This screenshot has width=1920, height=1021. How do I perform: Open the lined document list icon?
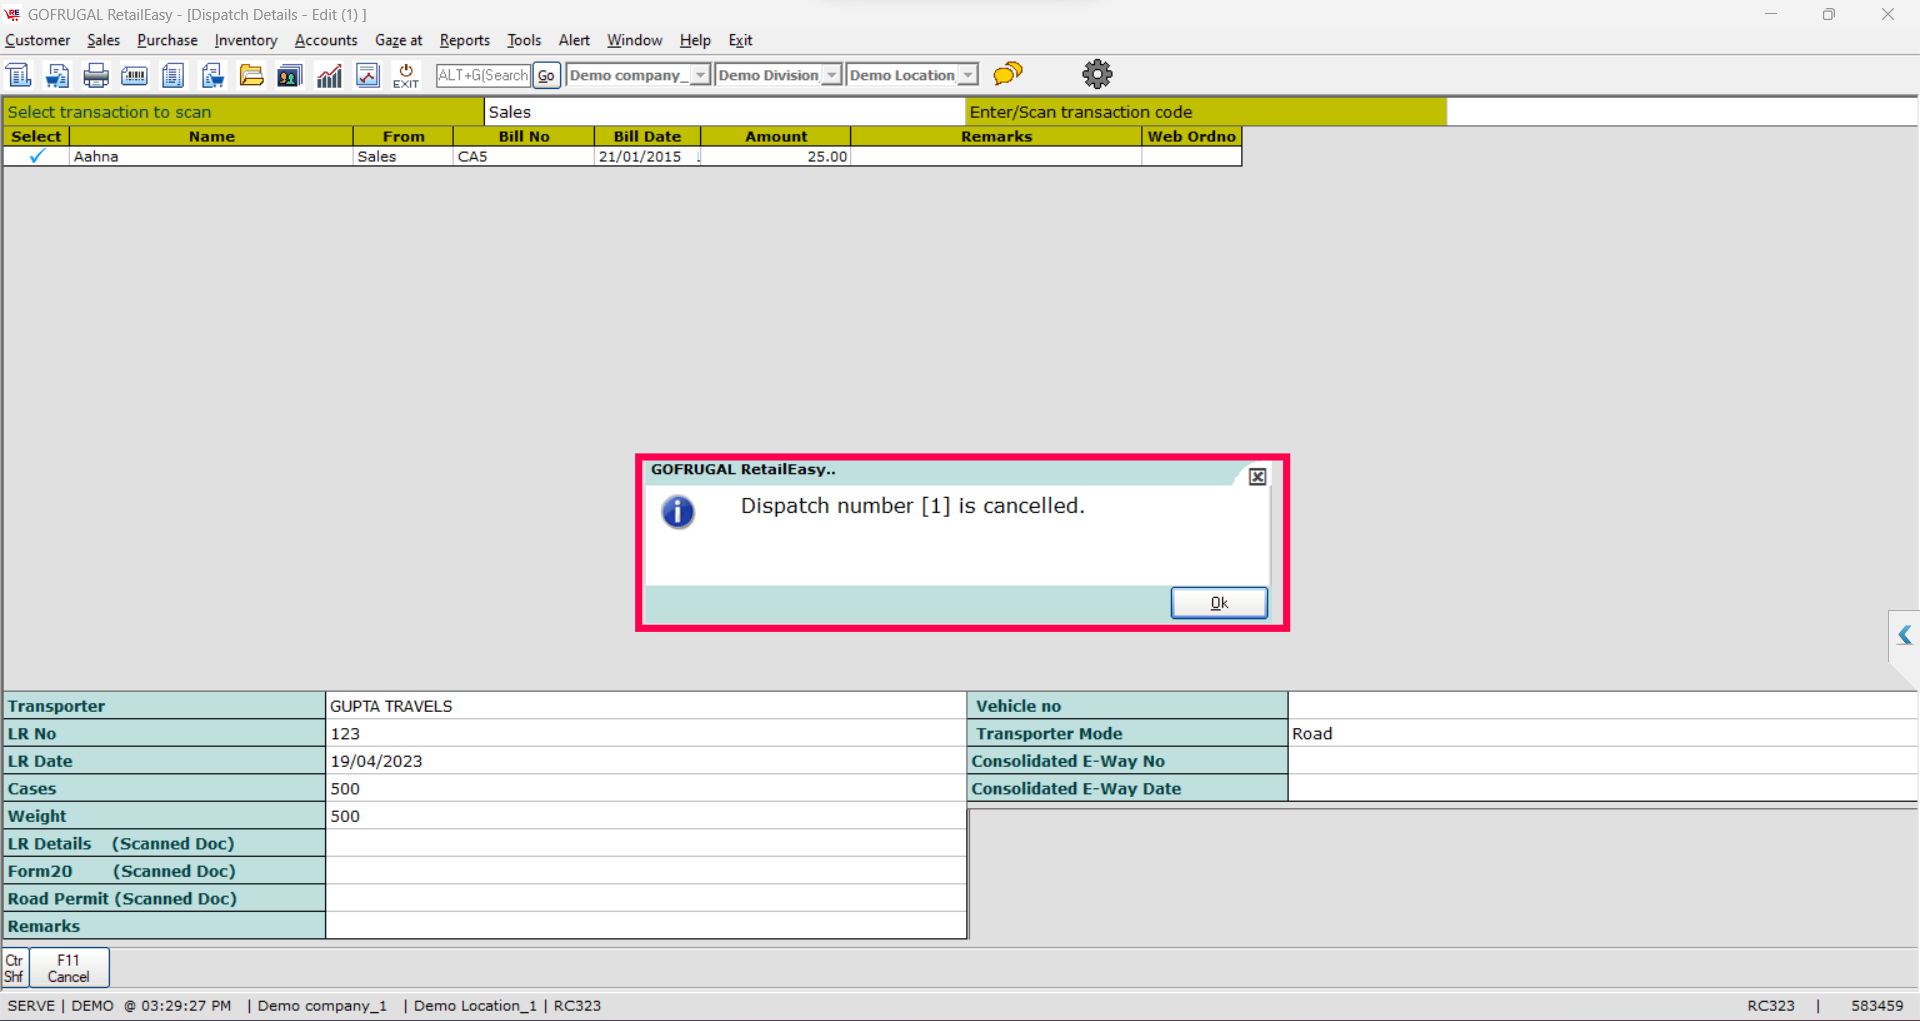[x=173, y=75]
